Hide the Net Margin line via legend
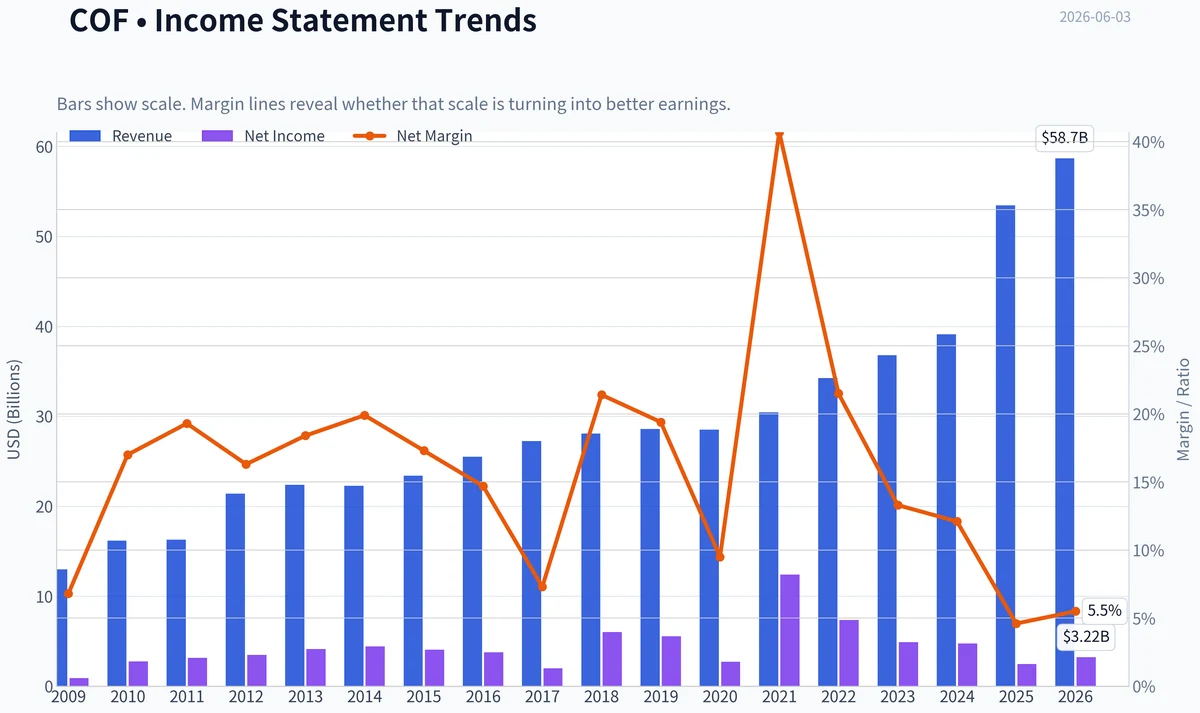 pos(413,136)
